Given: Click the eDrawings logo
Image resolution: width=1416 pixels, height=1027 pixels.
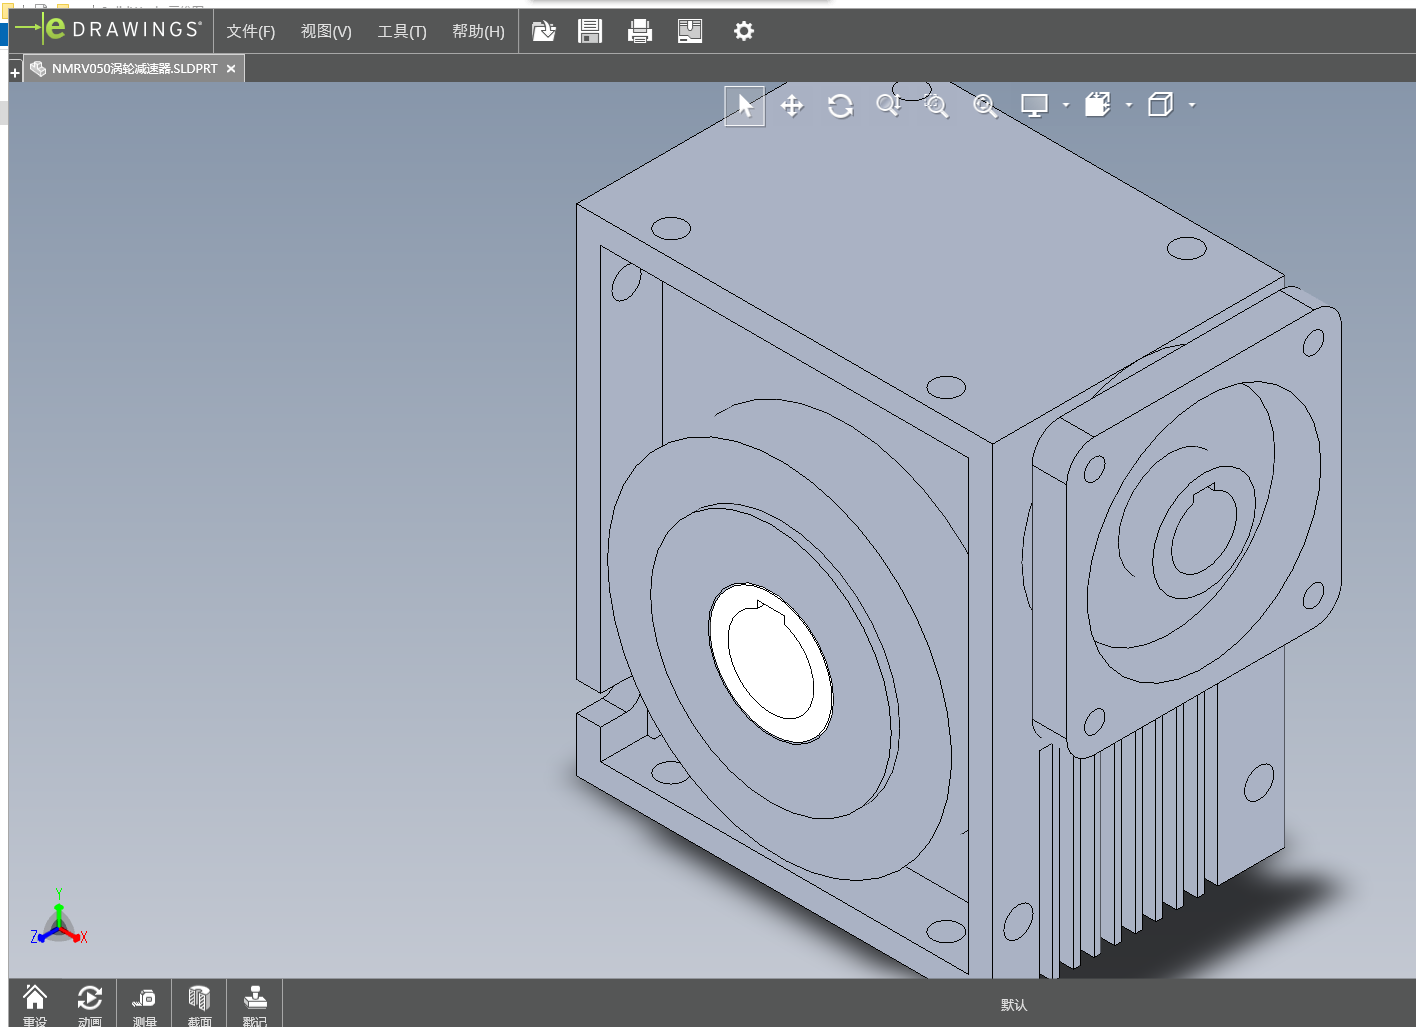Looking at the screenshot, I should point(109,29).
